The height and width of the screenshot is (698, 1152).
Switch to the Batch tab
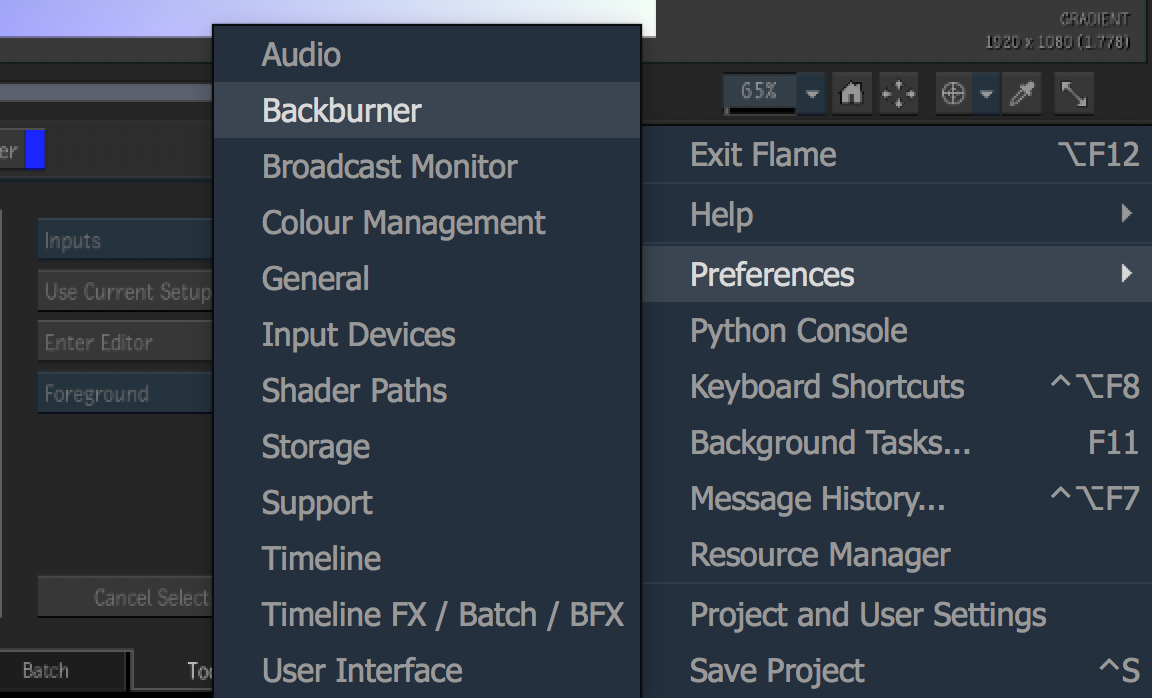tap(46, 670)
